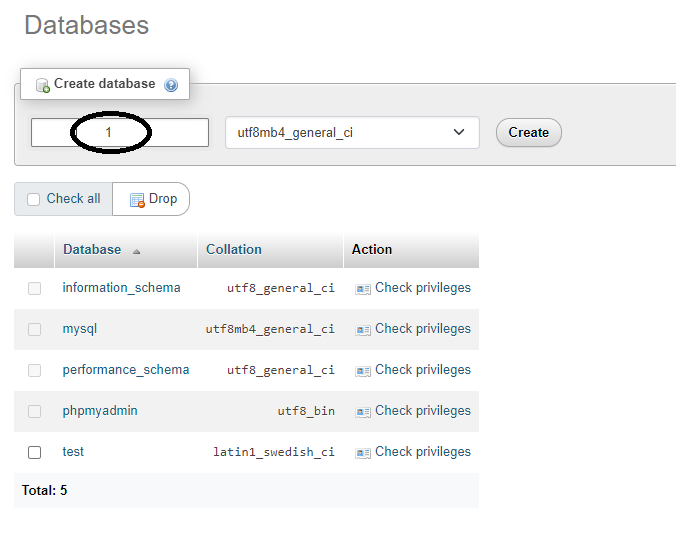The width and height of the screenshot is (676, 533).
Task: Click the privileges icon for information_schema
Action: tap(363, 289)
